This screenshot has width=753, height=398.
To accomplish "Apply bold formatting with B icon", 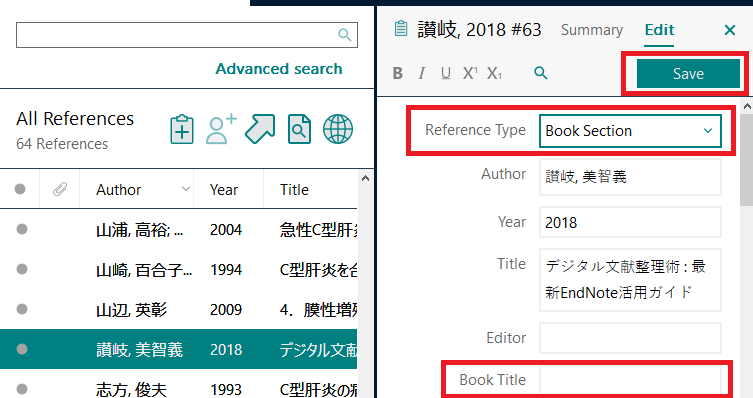I will [398, 73].
